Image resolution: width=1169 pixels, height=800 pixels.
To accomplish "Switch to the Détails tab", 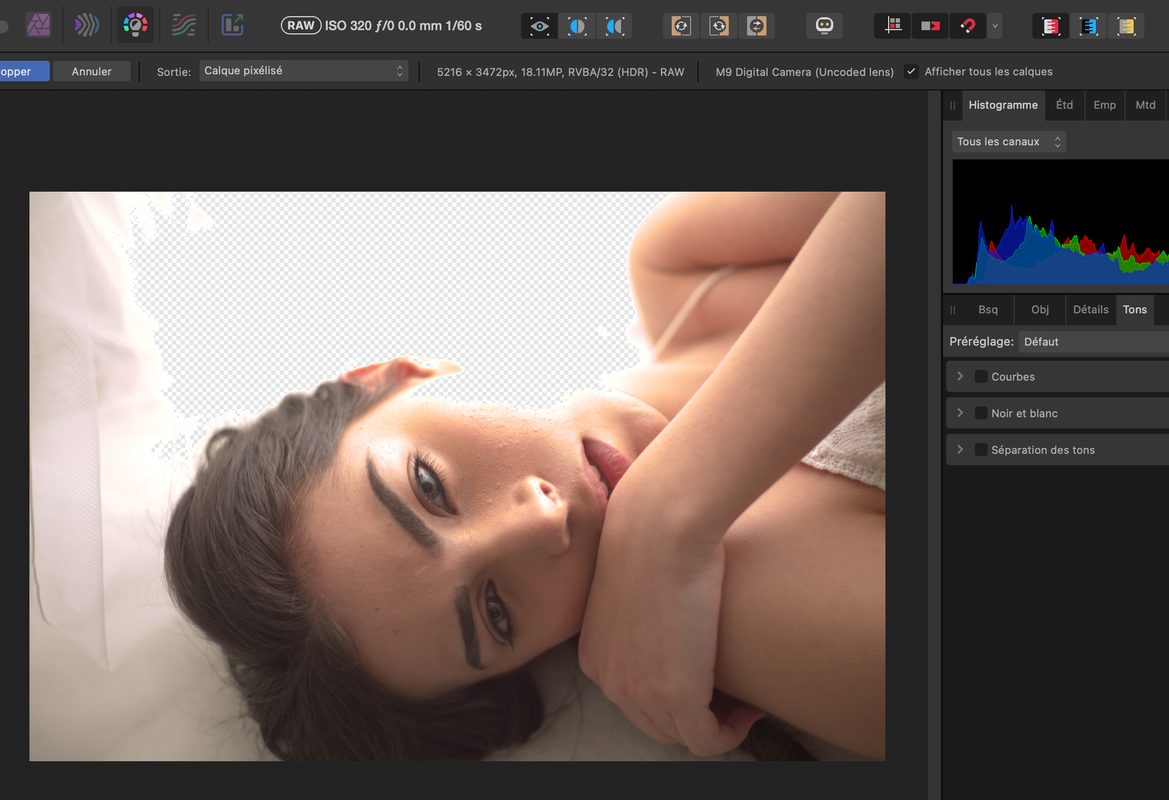I will click(x=1090, y=310).
